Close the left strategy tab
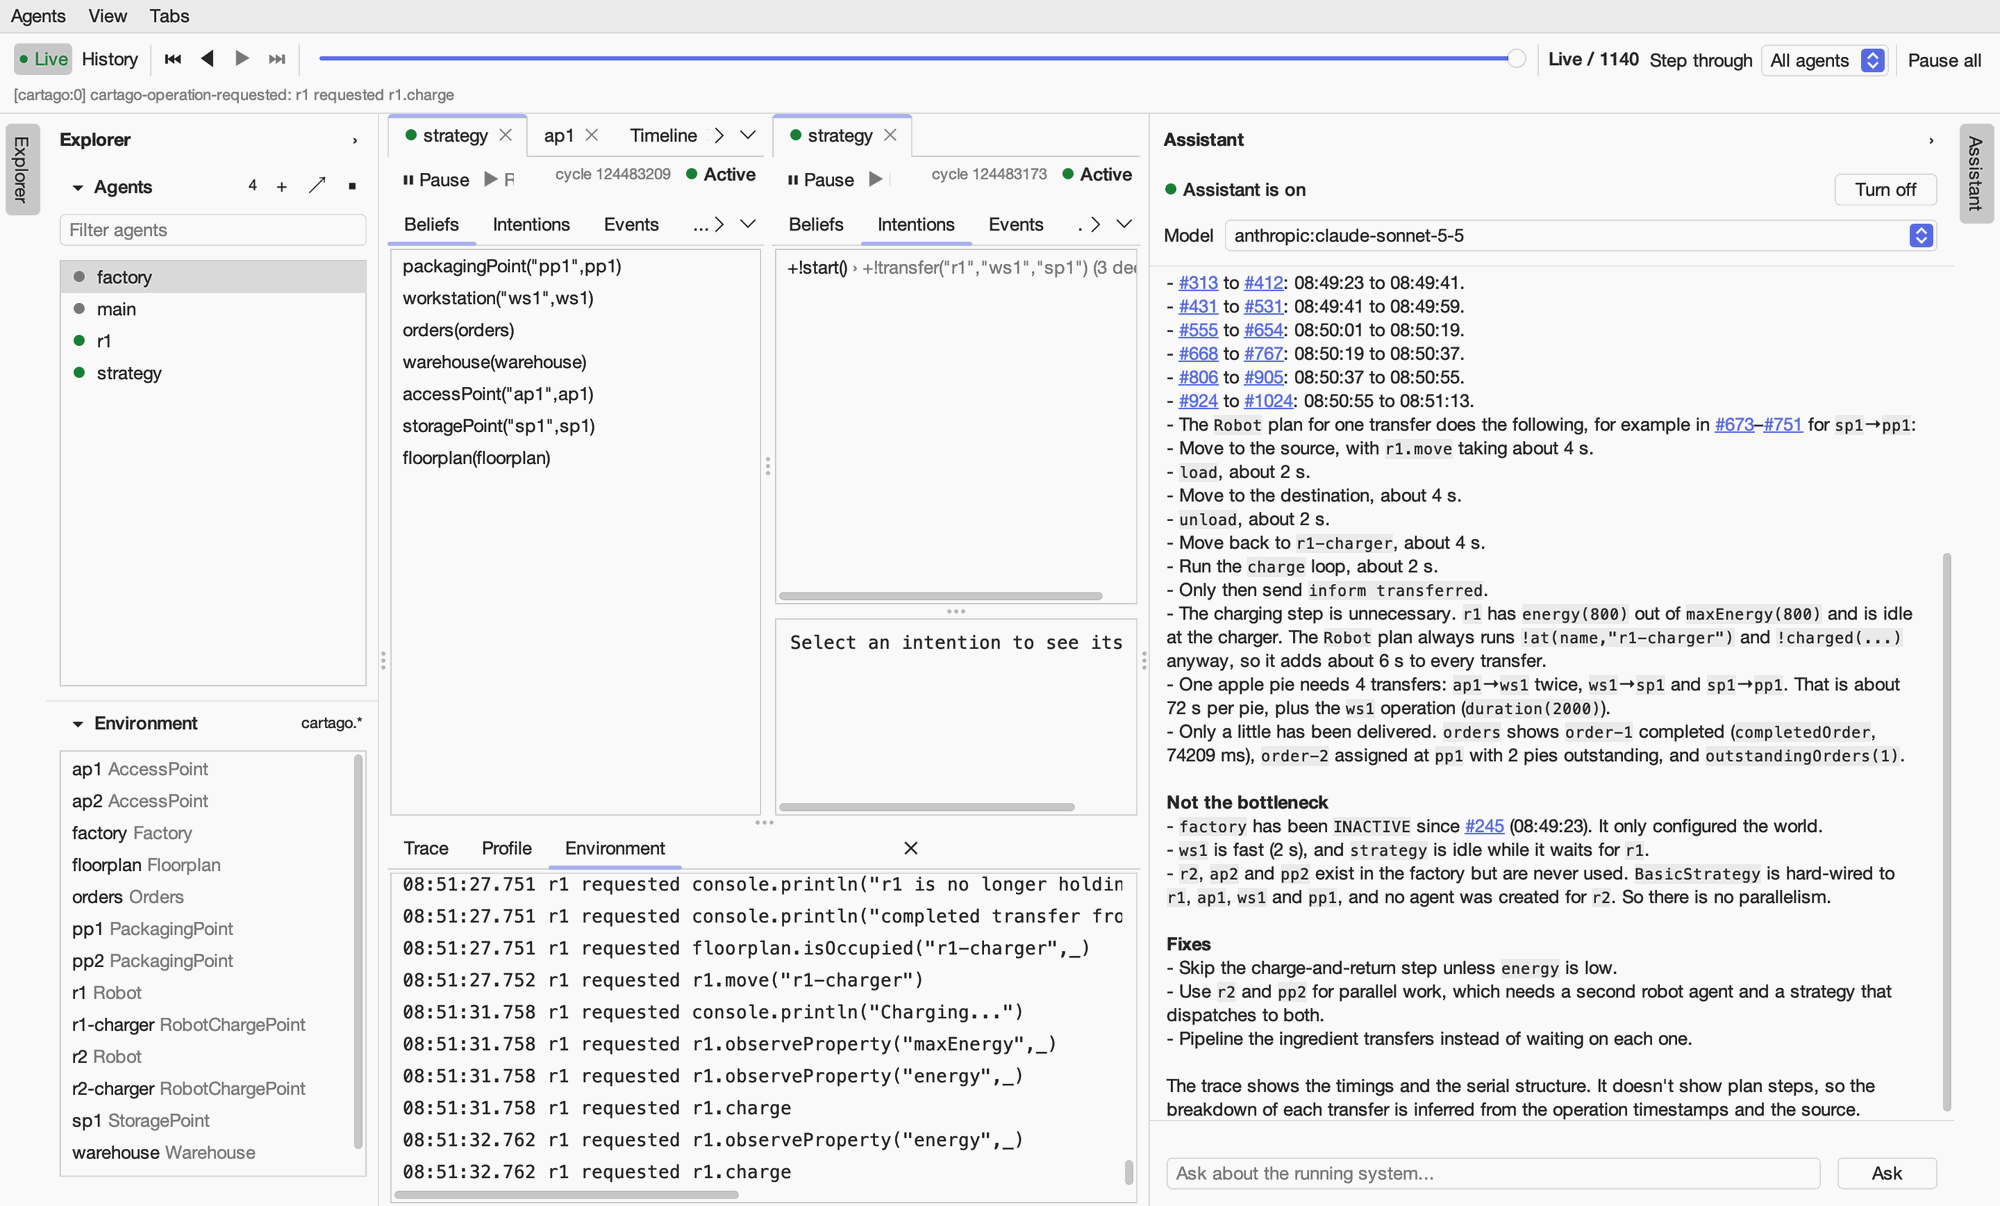 [506, 135]
